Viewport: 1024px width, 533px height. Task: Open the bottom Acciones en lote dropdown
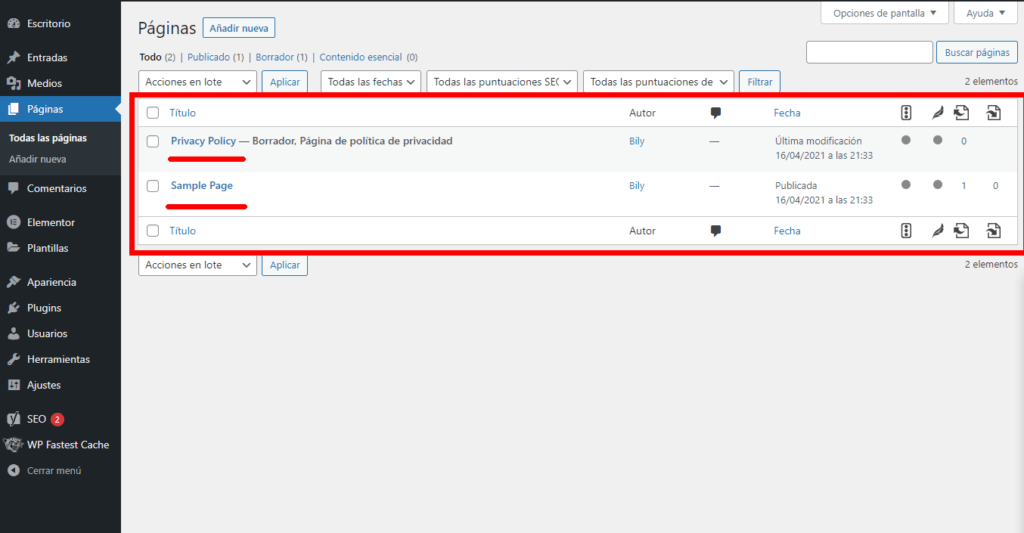pos(197,265)
